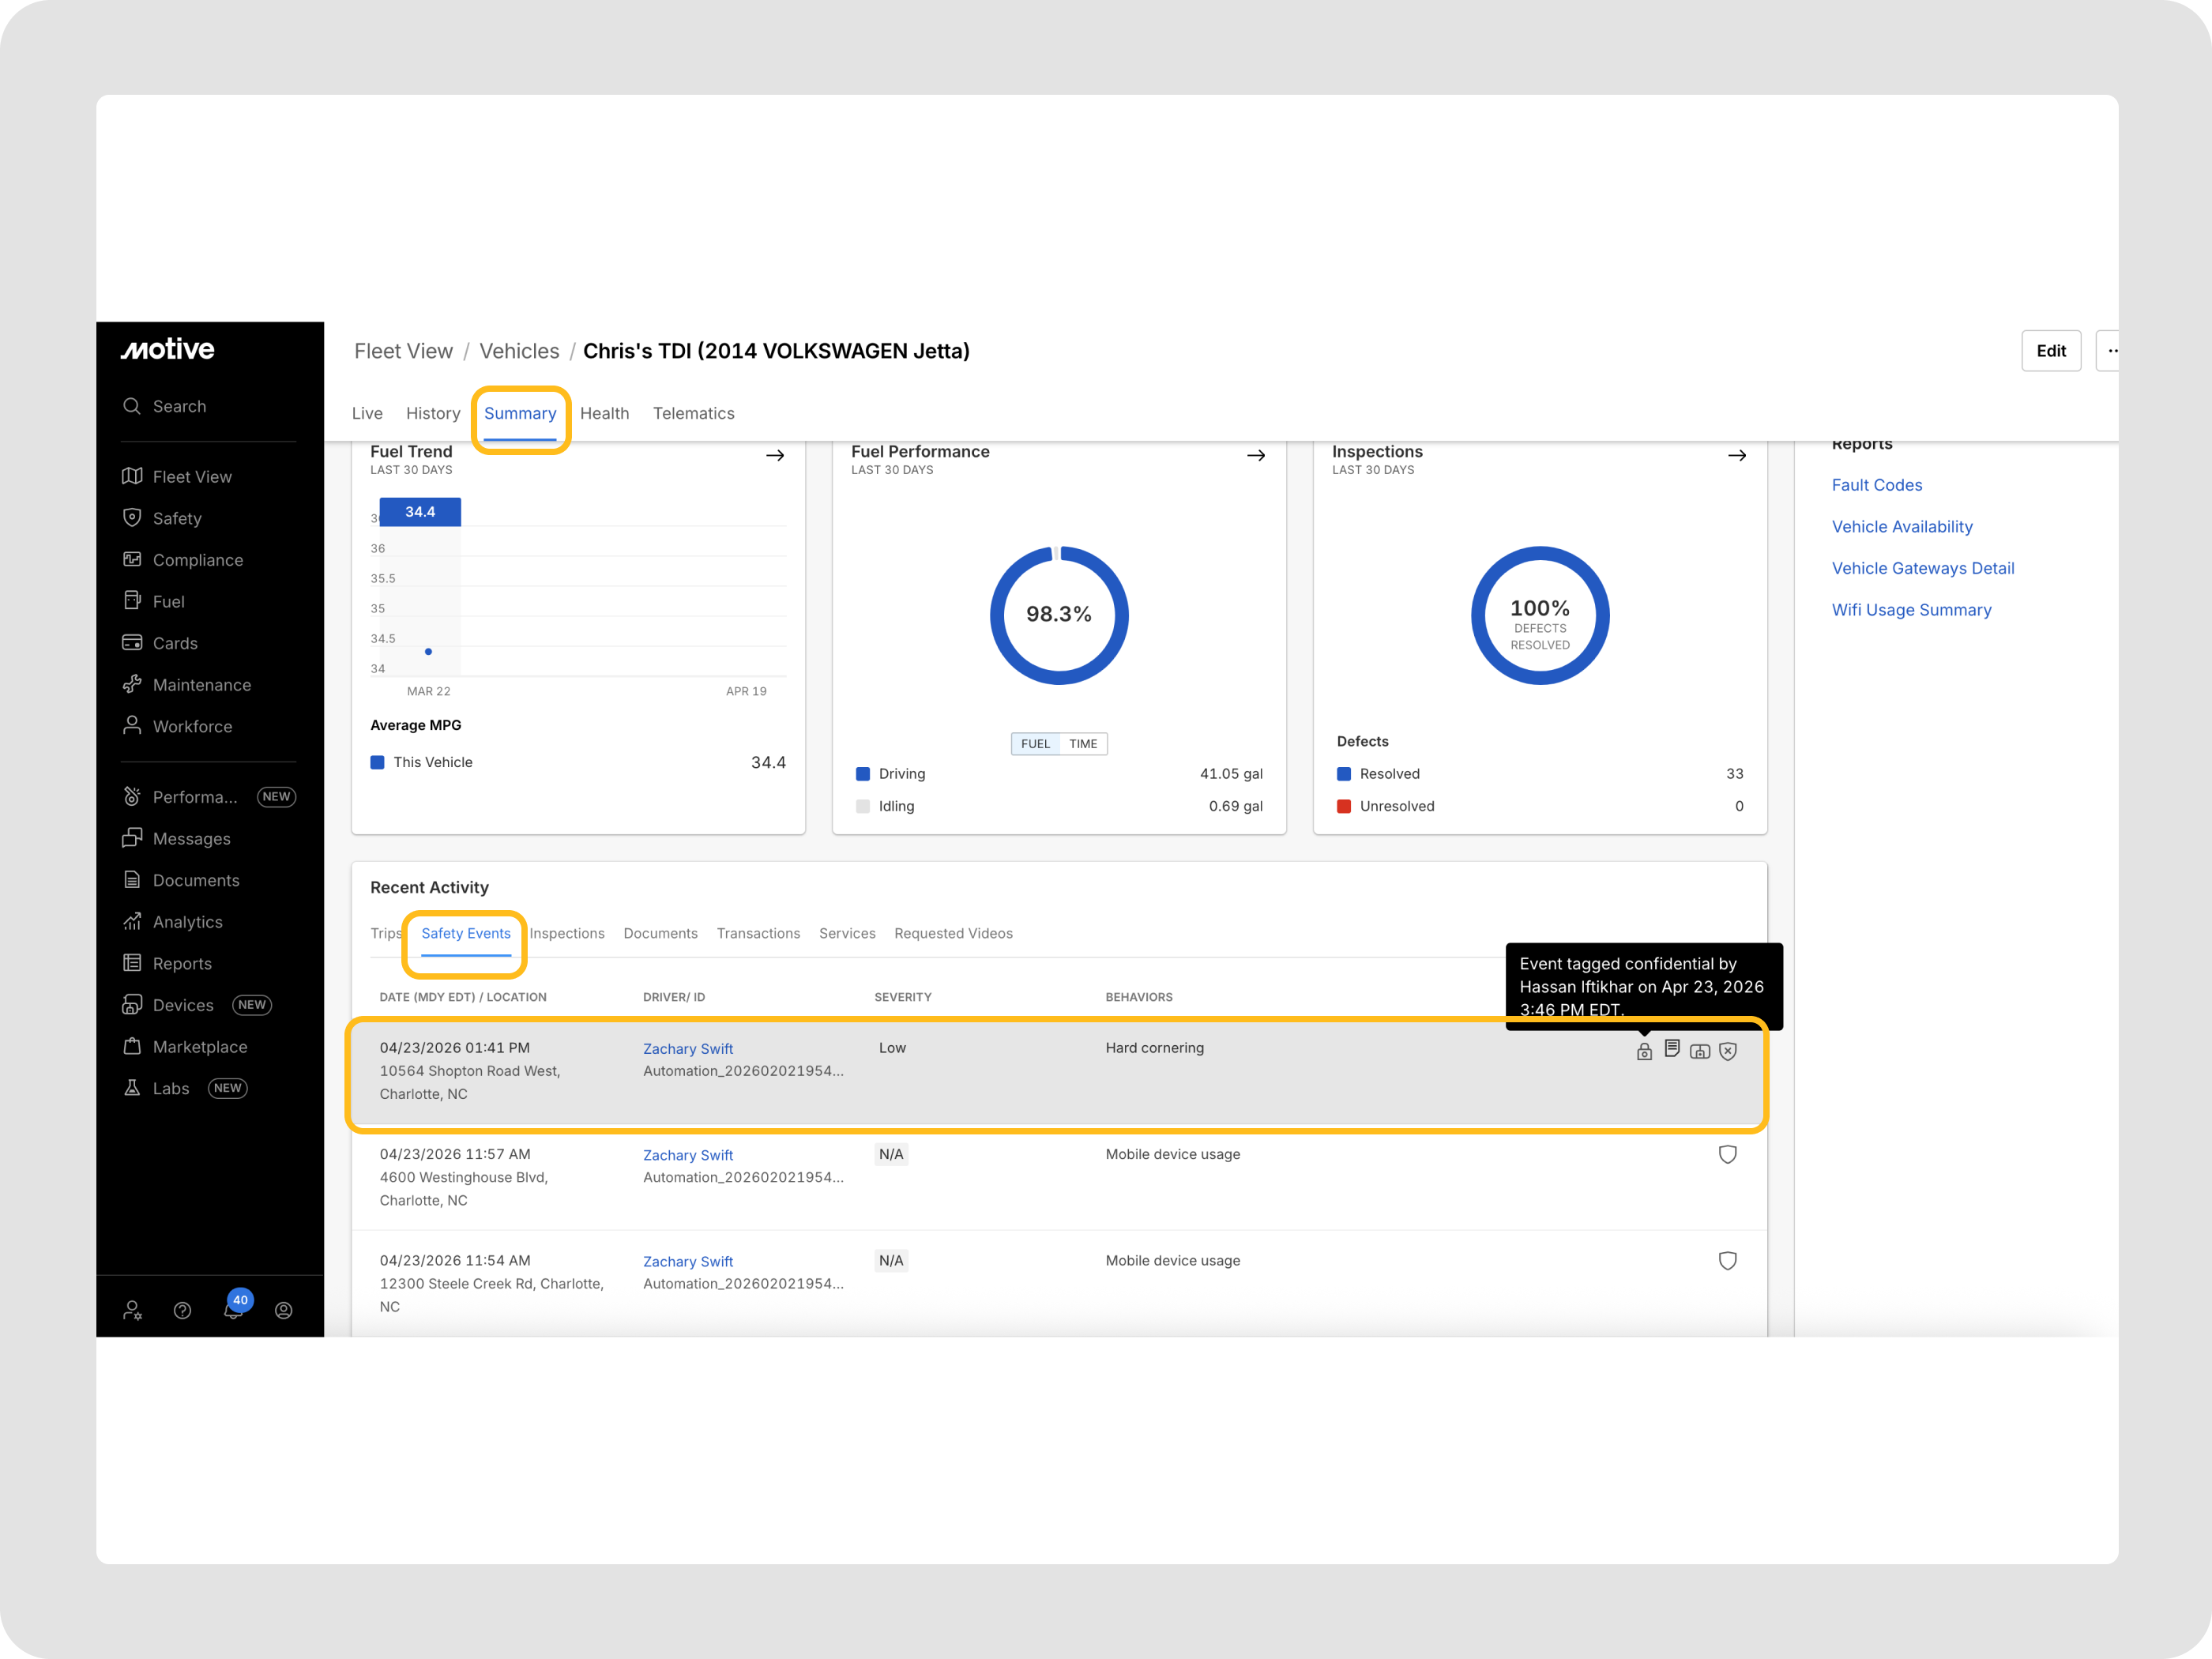The image size is (2212, 1659).
Task: Open the three-dot more options menu
Action: pyautogui.click(x=2110, y=351)
